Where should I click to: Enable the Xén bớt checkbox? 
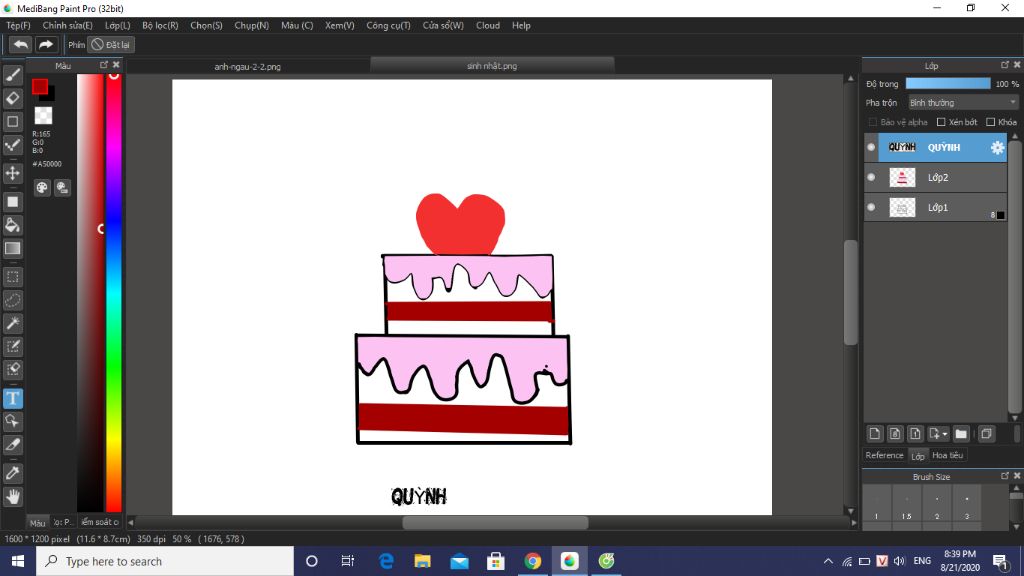point(941,122)
